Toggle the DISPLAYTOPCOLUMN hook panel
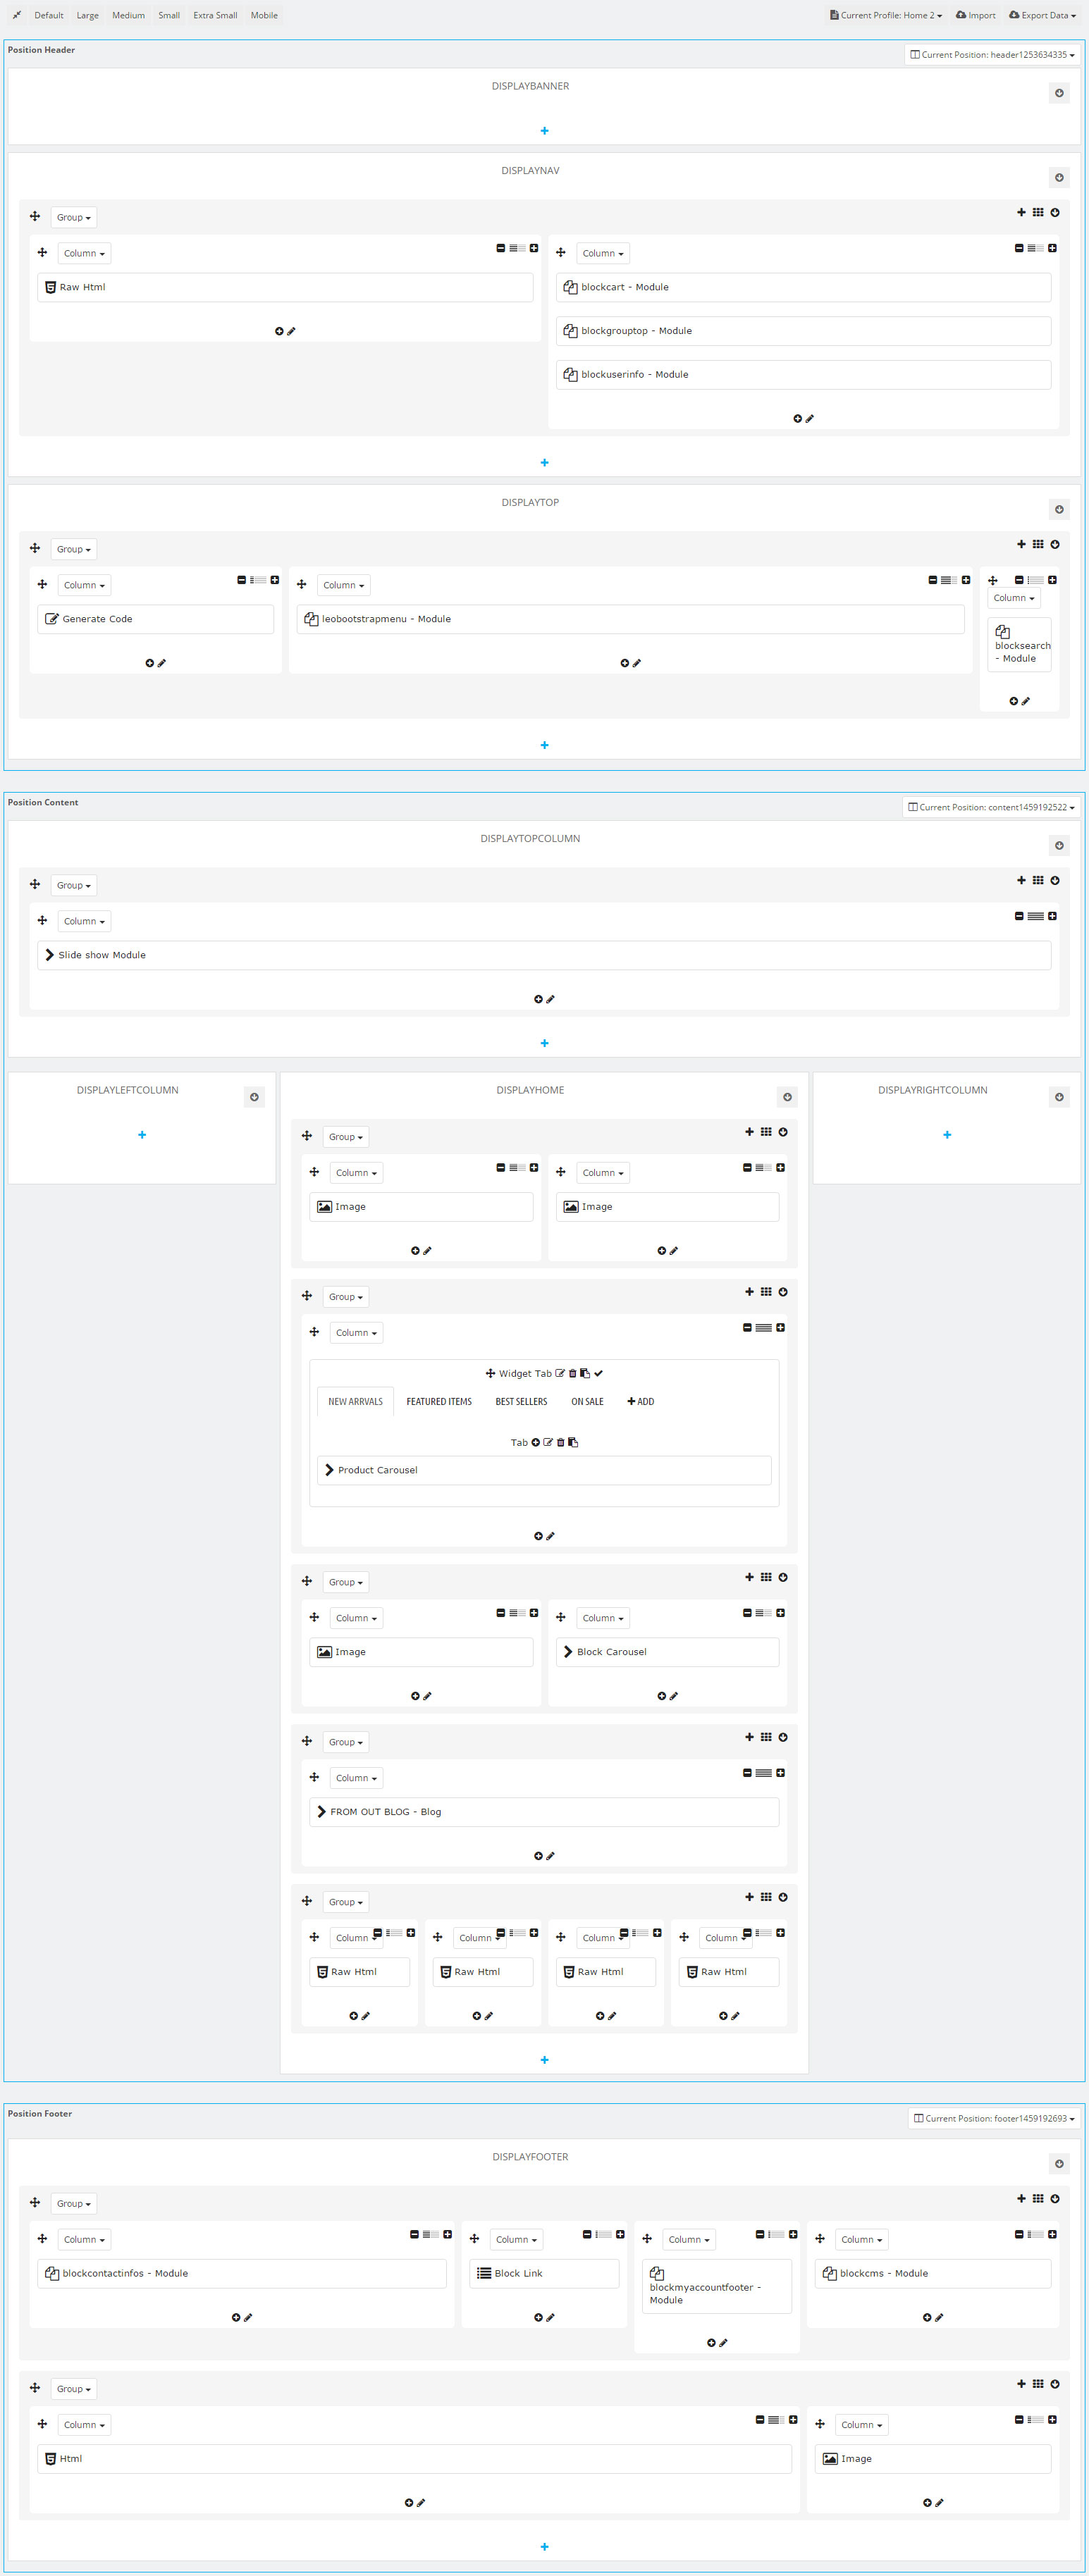This screenshot has width=1089, height=2576. click(1059, 846)
